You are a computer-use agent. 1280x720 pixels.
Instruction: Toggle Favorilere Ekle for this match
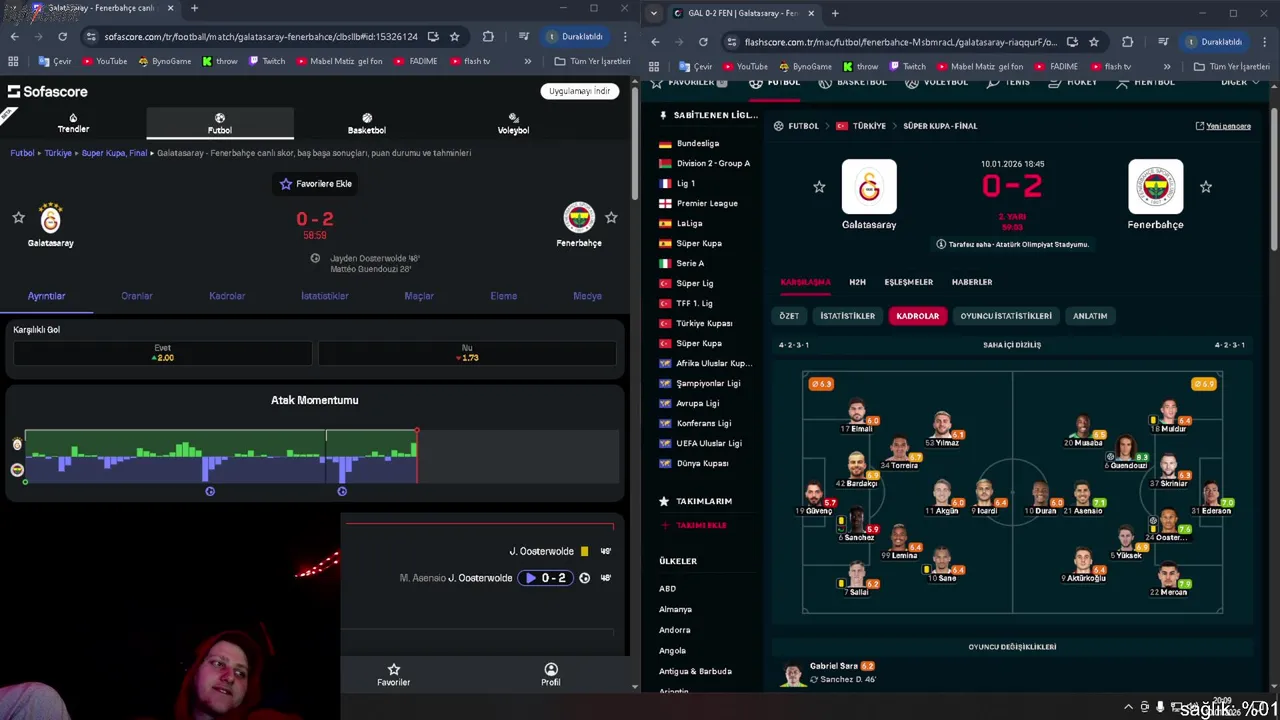(x=315, y=184)
